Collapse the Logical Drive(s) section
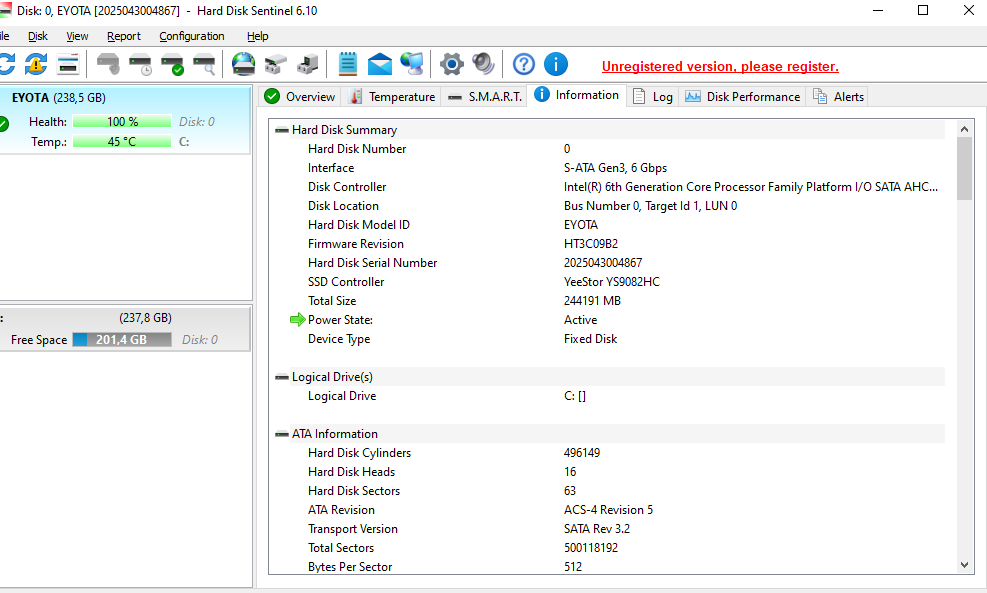Viewport: 987px width, 593px height. point(283,377)
